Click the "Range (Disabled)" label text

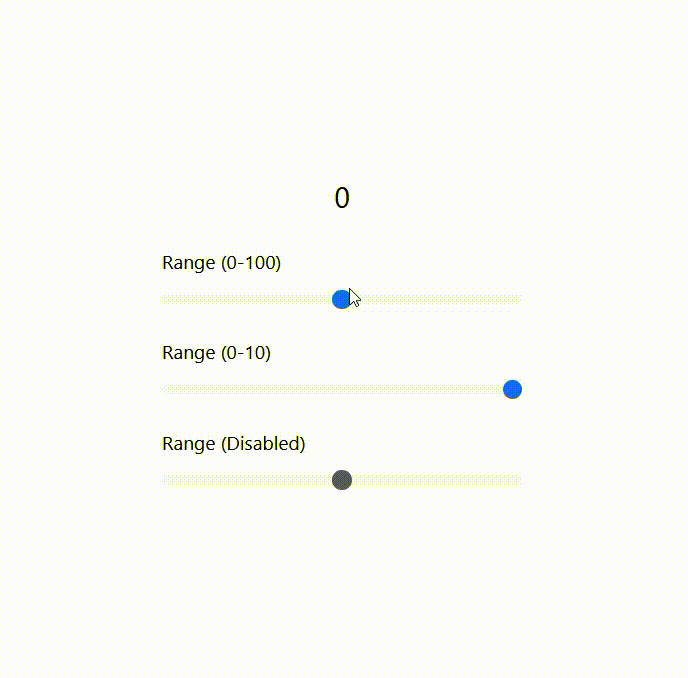233,443
